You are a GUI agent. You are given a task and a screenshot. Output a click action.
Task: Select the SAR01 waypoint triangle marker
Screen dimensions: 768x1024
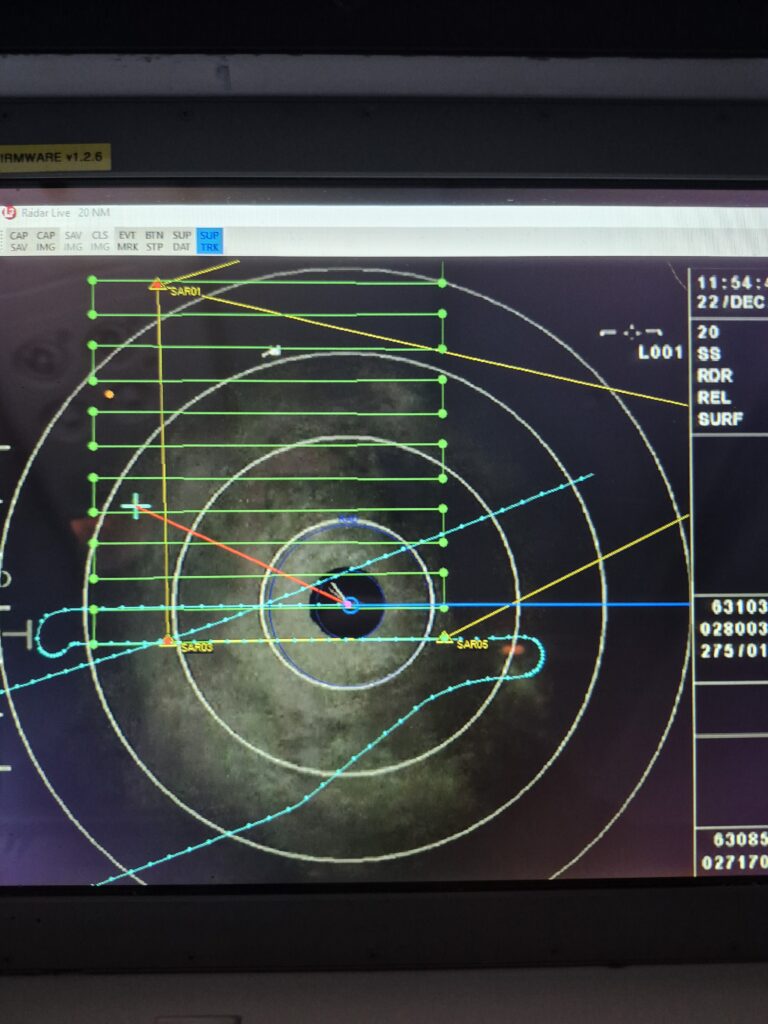pos(156,285)
